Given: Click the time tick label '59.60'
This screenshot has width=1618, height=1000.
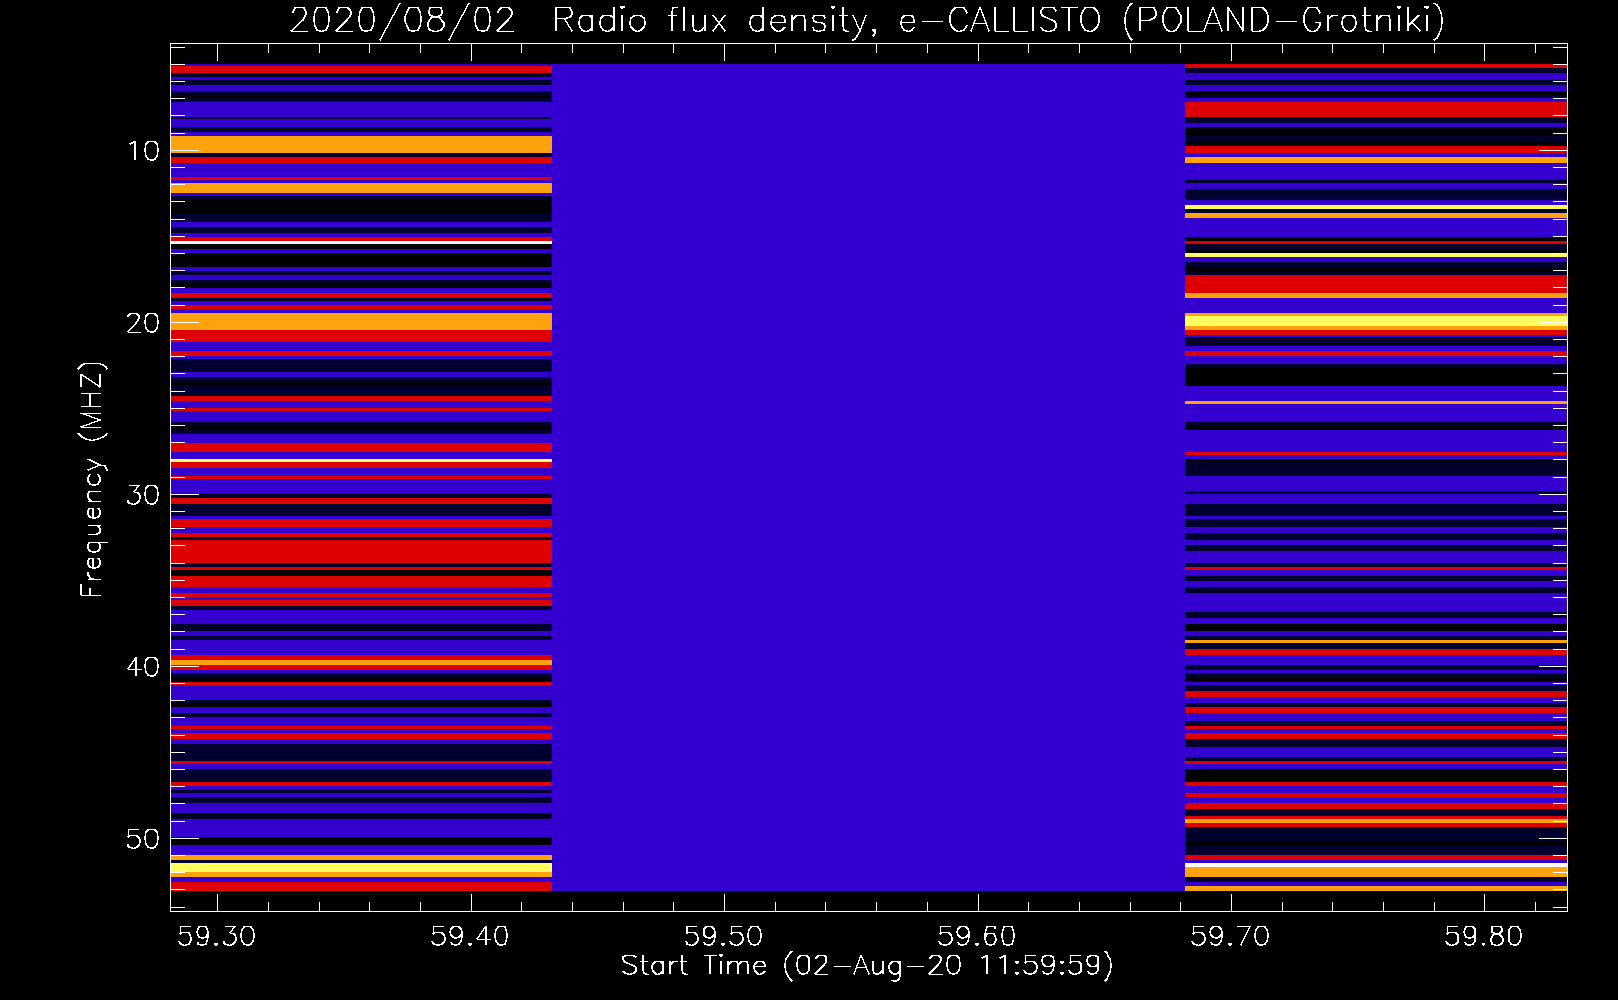Looking at the screenshot, I should coord(977,937).
